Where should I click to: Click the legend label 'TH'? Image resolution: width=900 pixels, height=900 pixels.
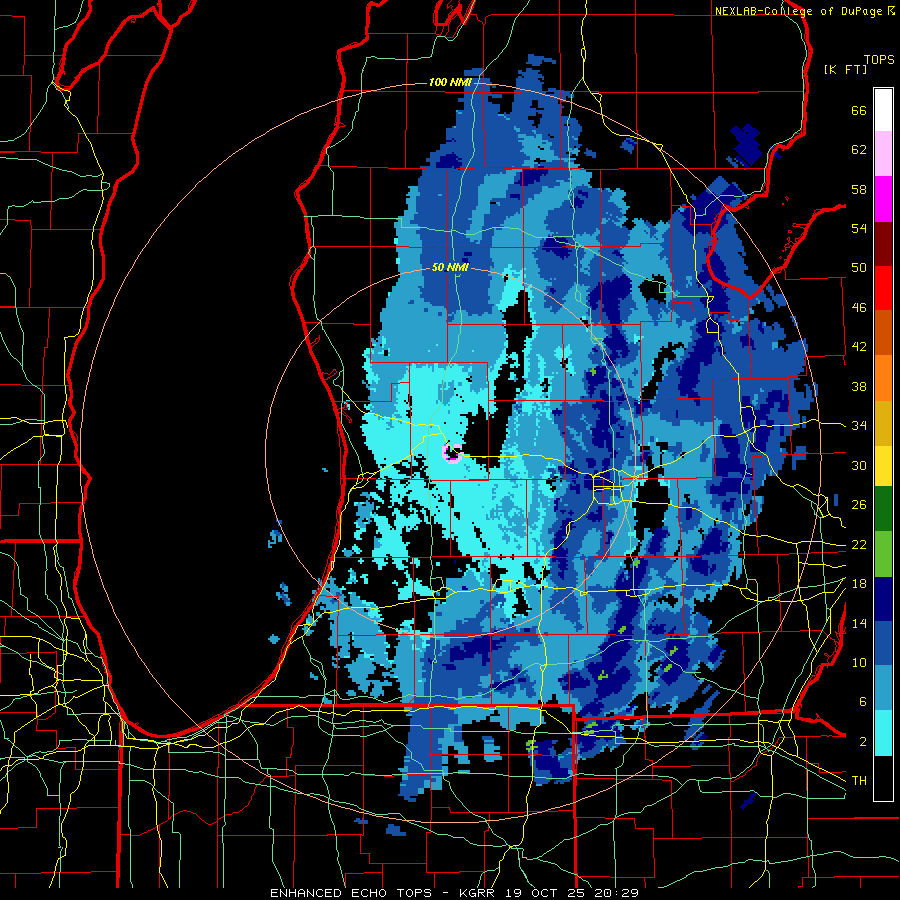(x=859, y=781)
